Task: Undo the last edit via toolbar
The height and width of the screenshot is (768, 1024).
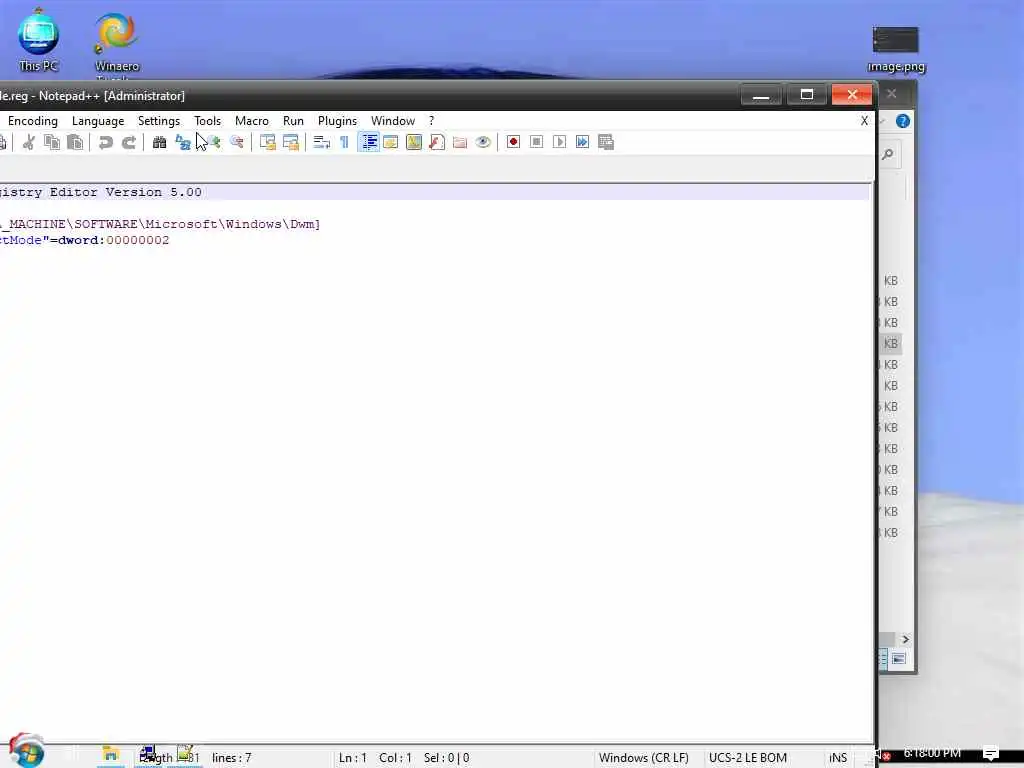Action: point(105,142)
